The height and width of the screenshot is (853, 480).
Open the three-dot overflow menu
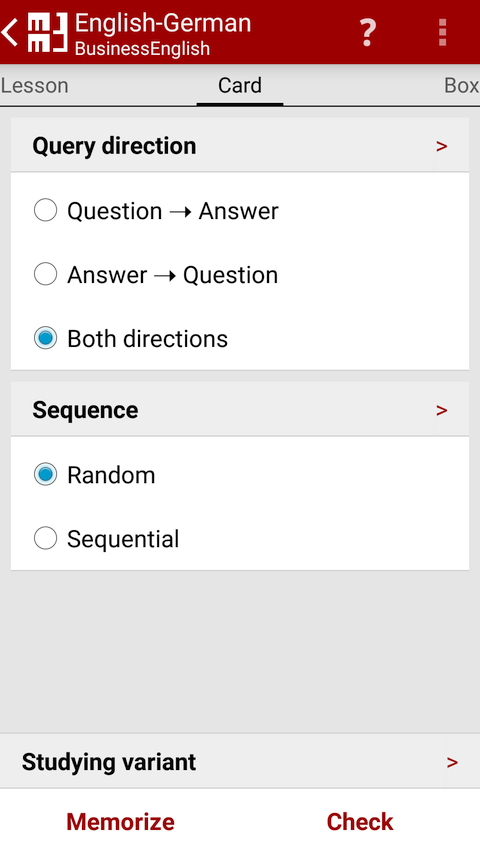tap(442, 33)
